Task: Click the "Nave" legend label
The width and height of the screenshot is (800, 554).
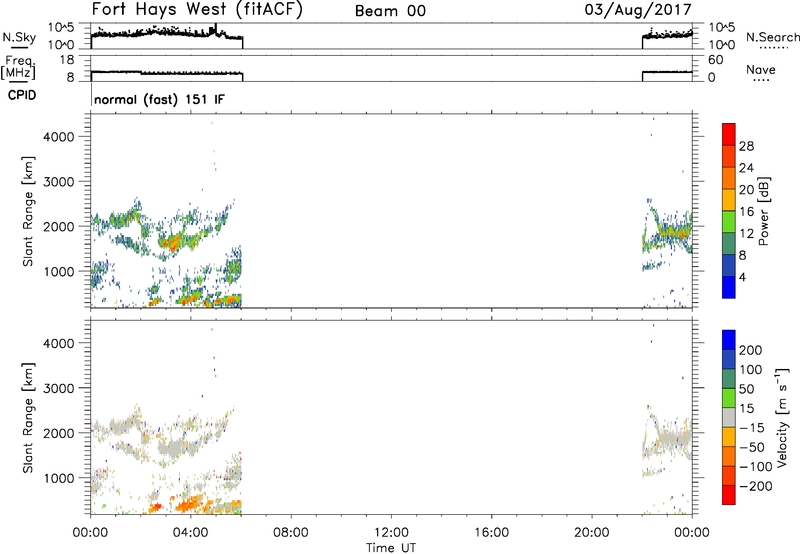Action: [761, 69]
